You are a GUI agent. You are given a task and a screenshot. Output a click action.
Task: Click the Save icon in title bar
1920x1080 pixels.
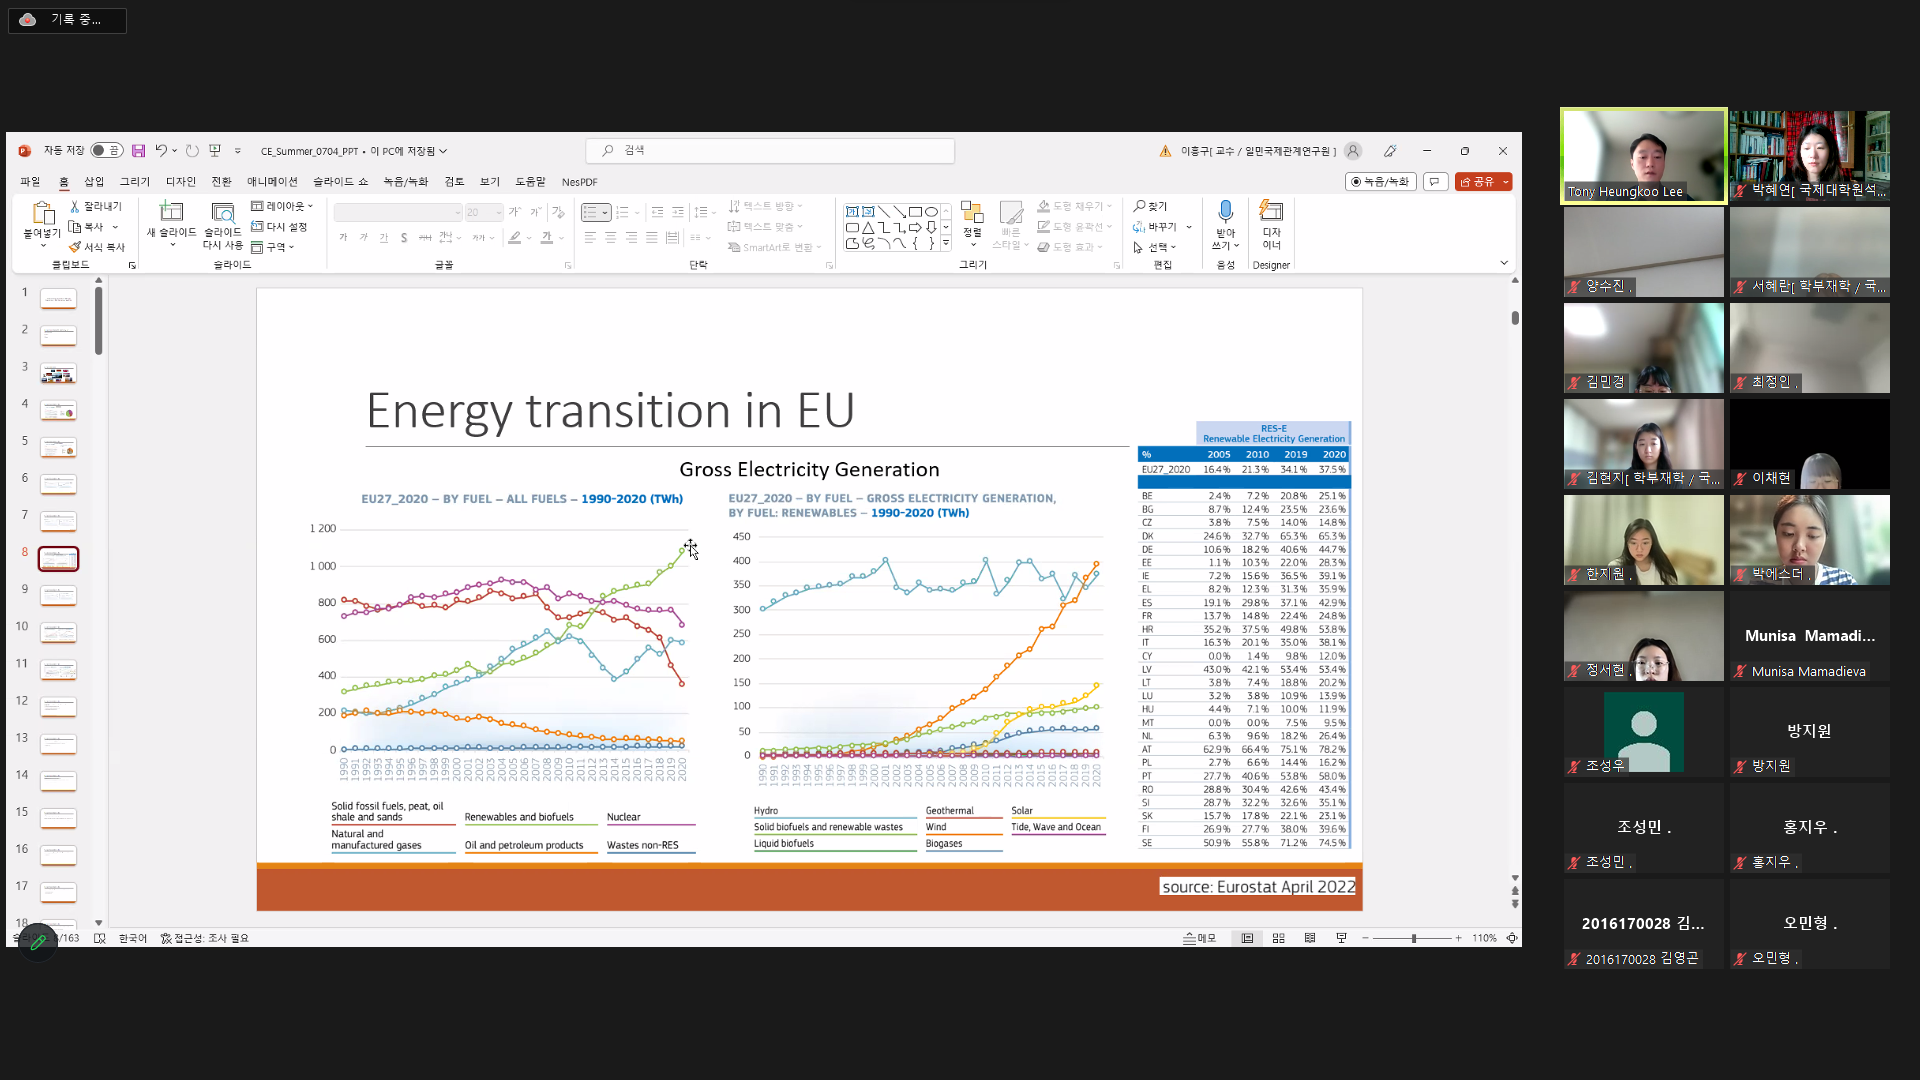point(138,151)
